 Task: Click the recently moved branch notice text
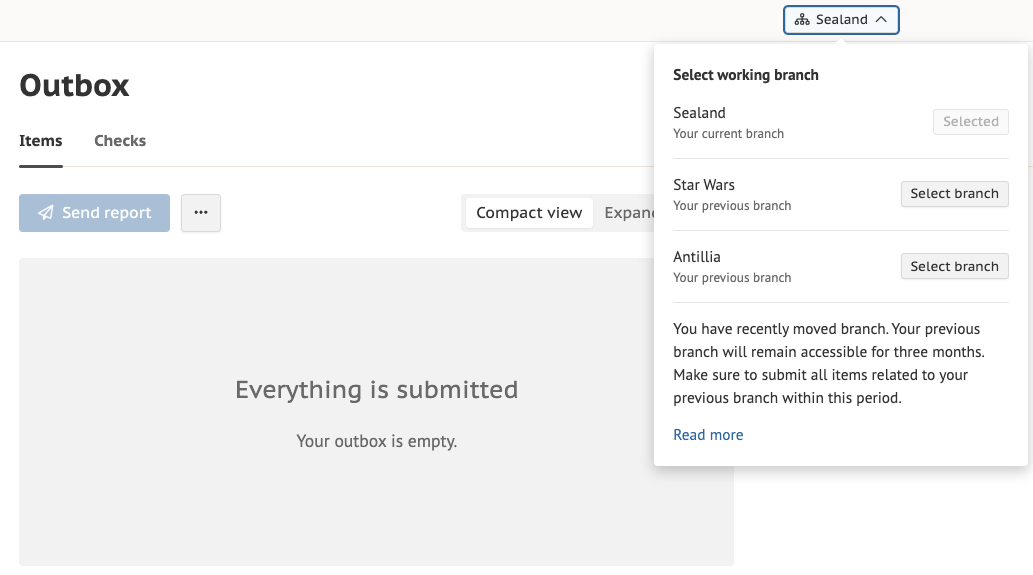click(x=828, y=363)
